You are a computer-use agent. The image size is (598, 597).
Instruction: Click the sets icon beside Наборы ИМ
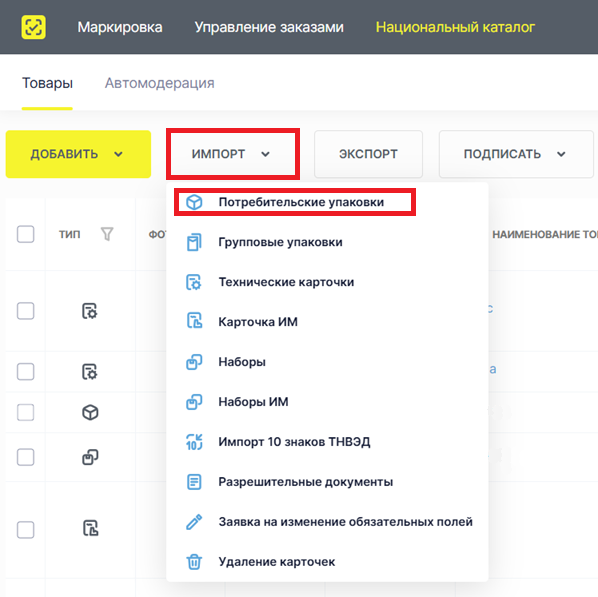(194, 402)
